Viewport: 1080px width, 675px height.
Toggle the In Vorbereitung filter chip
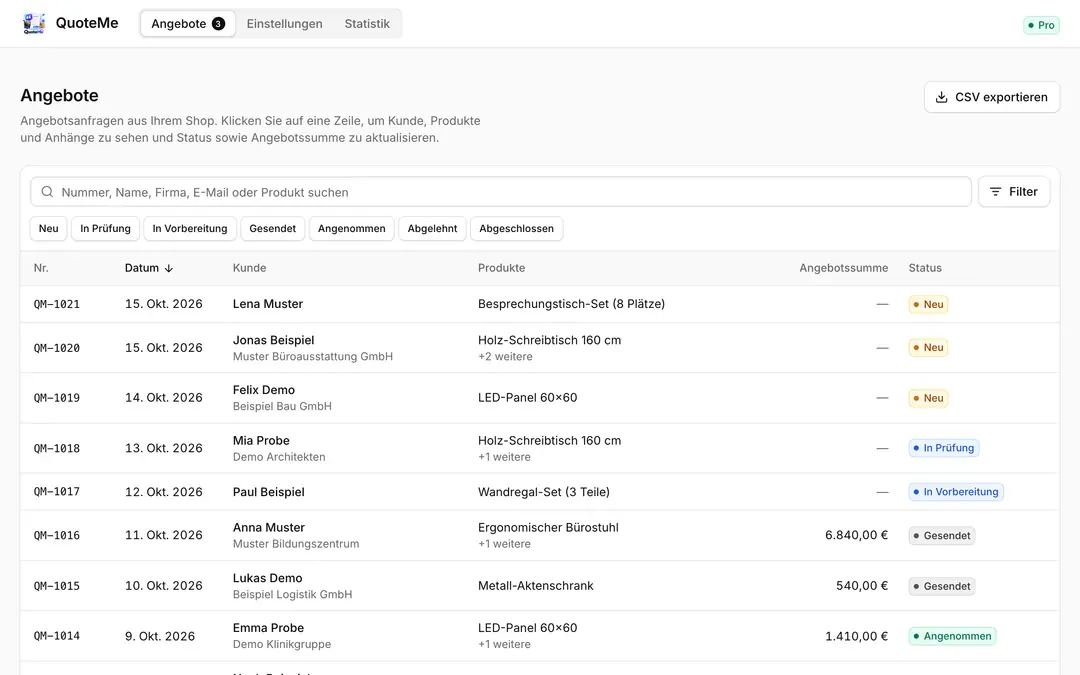click(x=190, y=229)
